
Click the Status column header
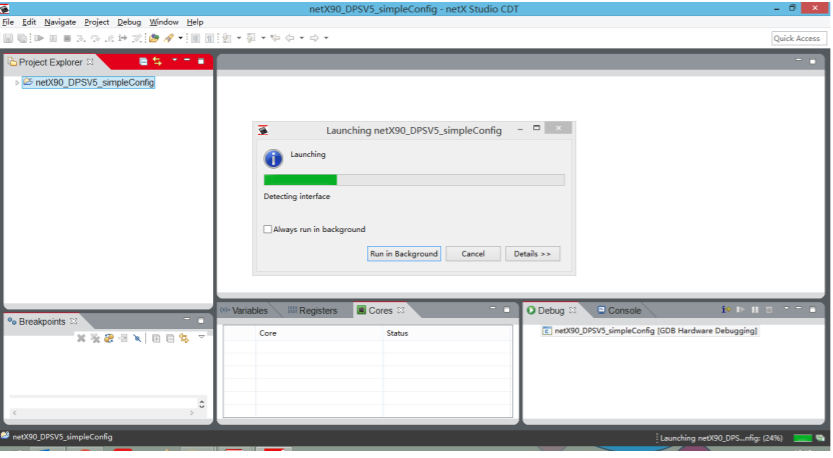coord(447,333)
